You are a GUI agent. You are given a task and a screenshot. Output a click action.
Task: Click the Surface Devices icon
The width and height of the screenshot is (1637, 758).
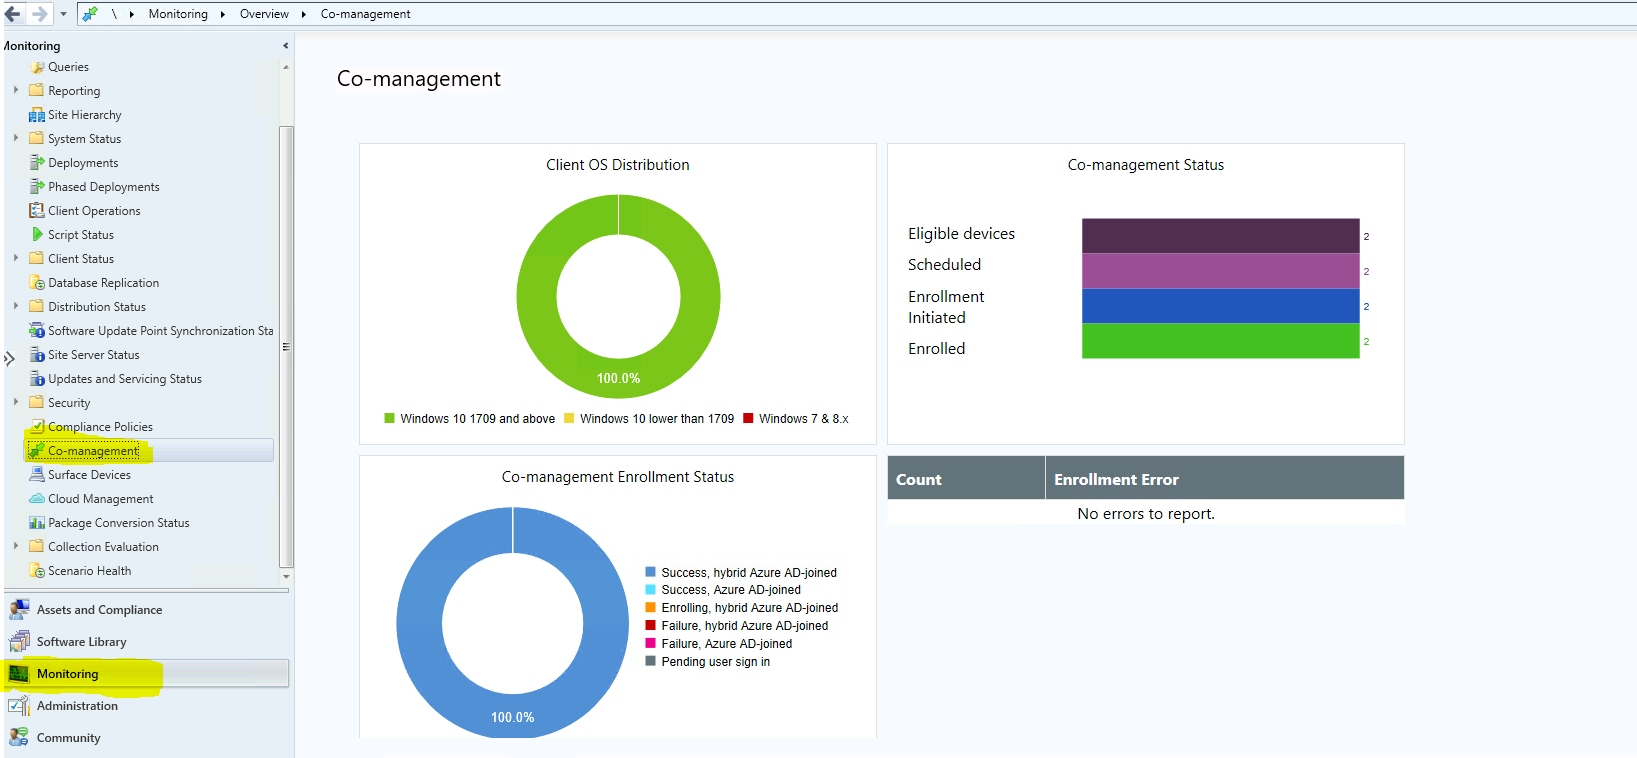[37, 475]
